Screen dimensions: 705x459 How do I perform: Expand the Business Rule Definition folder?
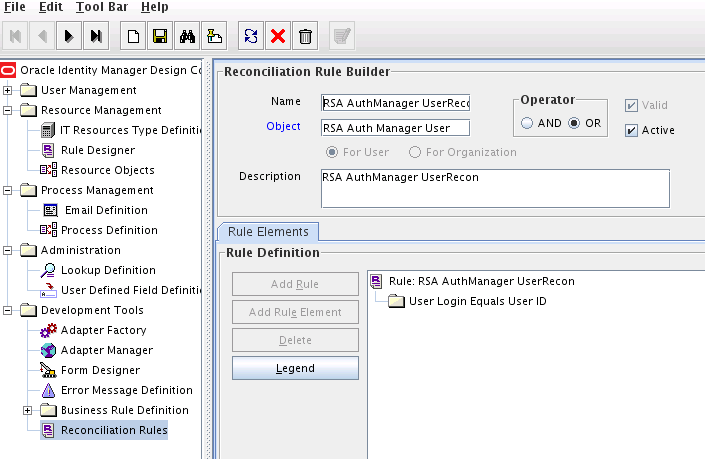pos(27,410)
